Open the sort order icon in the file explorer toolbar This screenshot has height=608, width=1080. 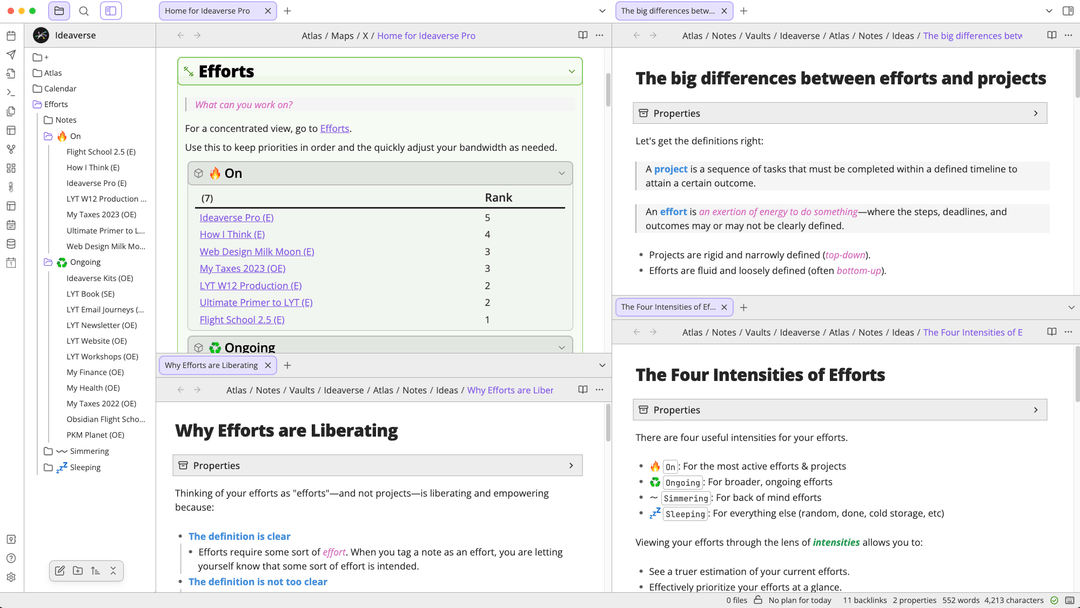(95, 571)
